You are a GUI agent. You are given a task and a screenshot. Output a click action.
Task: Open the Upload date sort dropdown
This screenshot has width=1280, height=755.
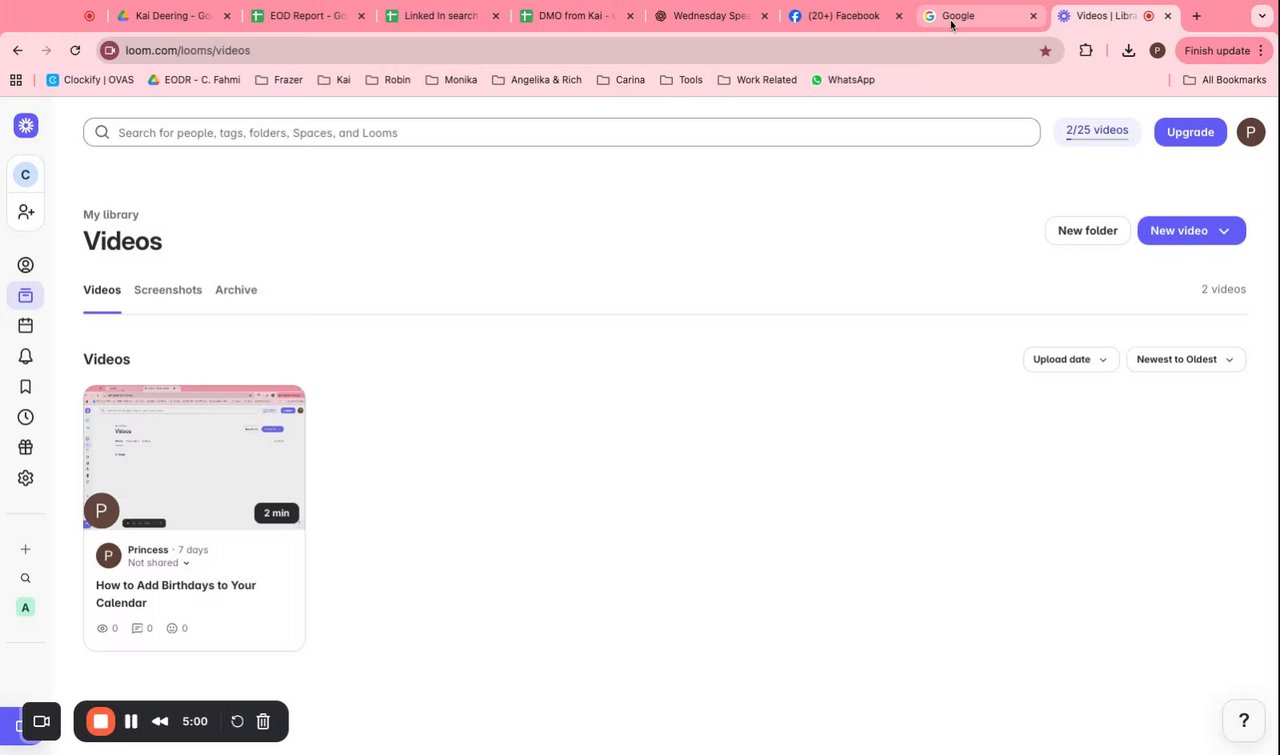pos(1071,359)
